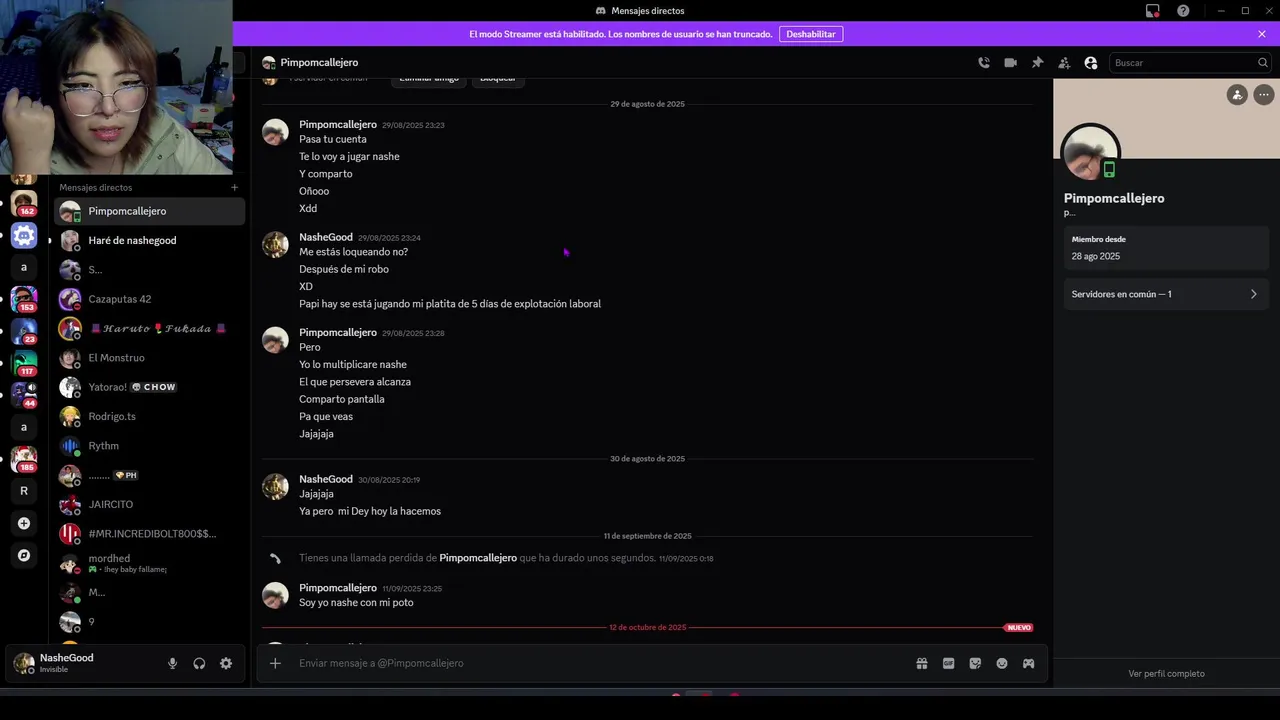The height and width of the screenshot is (720, 1280).
Task: Open more options in profile panel
Action: tap(1264, 95)
